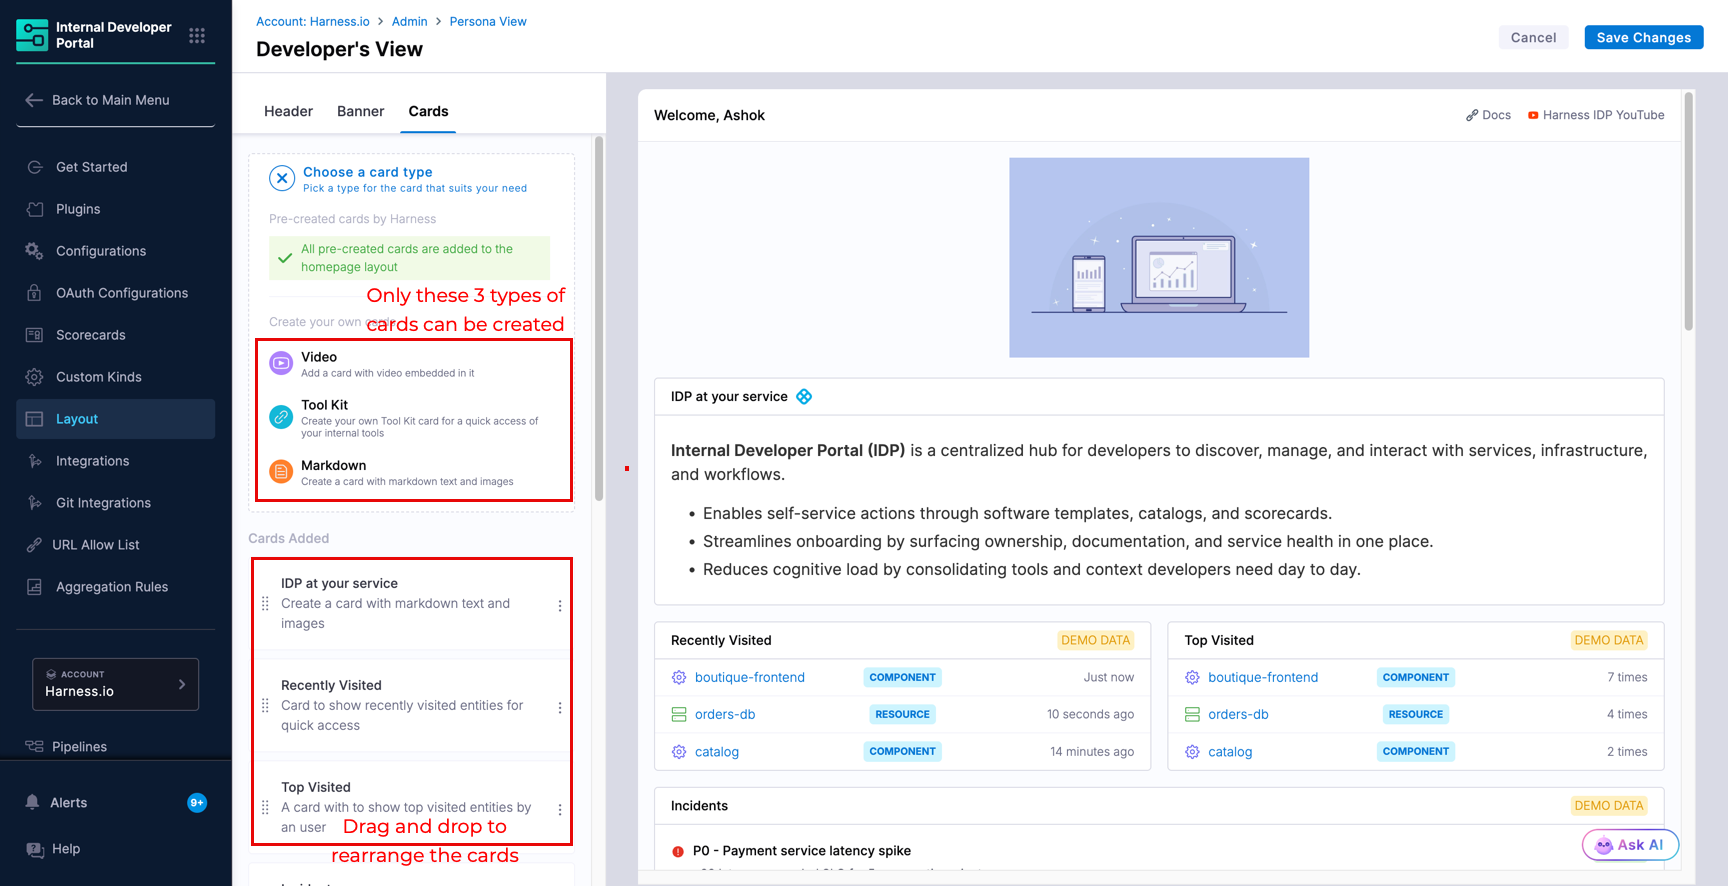Image resolution: width=1728 pixels, height=886 pixels.
Task: Click the RESOURCE tag beside orders-db in Recently Visited
Action: [x=903, y=714]
